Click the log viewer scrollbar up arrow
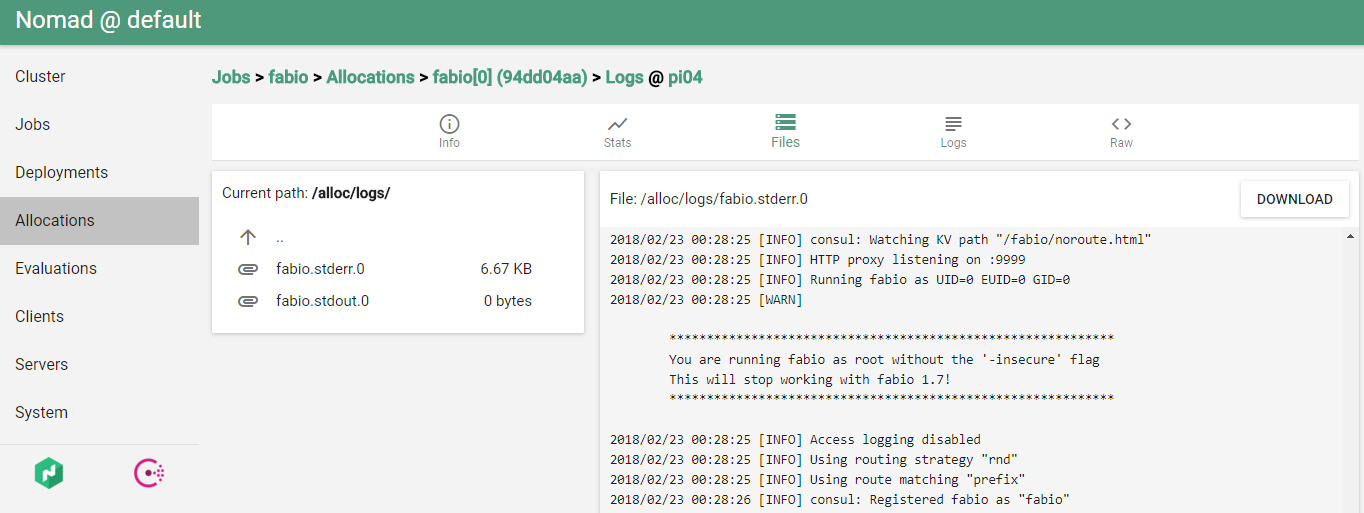1364x513 pixels. 1351,236
